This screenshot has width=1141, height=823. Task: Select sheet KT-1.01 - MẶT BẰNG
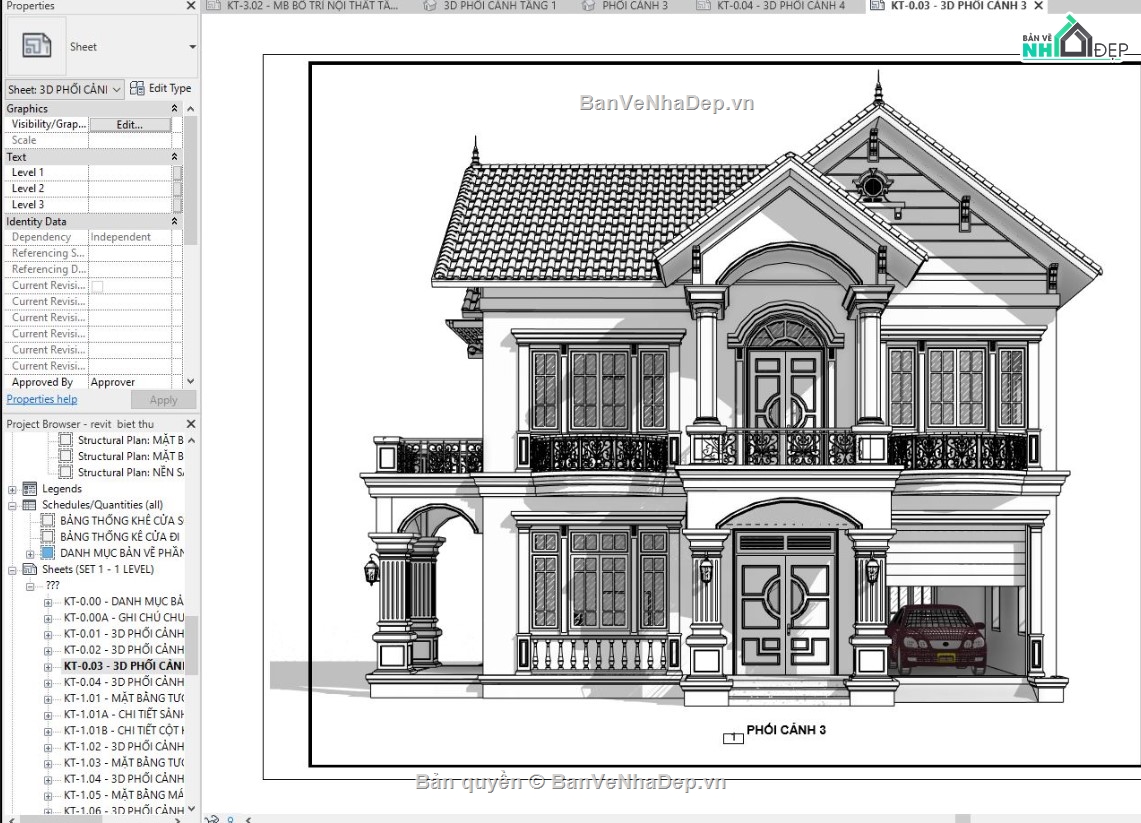click(x=124, y=698)
